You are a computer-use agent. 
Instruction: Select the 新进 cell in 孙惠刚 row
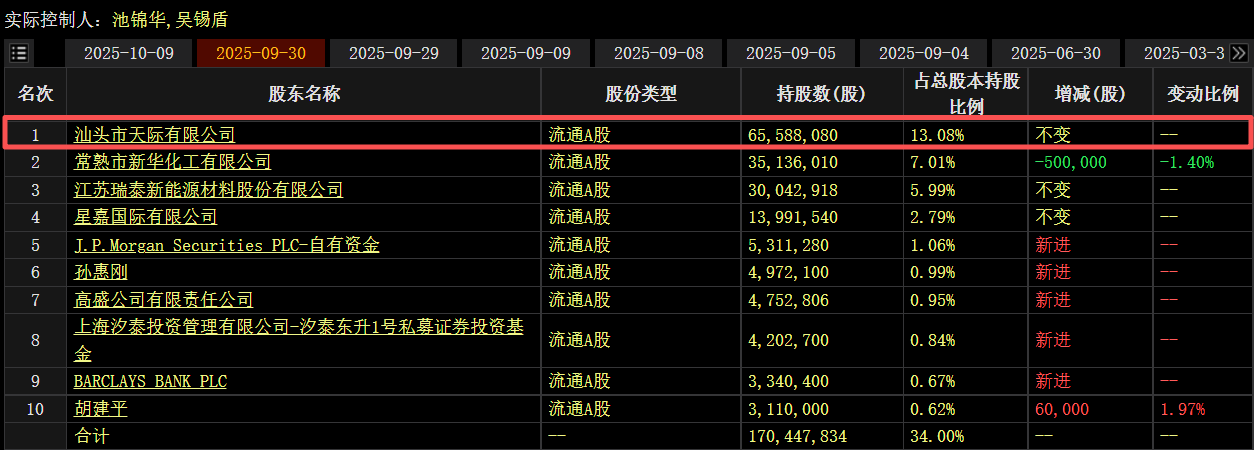click(x=1053, y=272)
